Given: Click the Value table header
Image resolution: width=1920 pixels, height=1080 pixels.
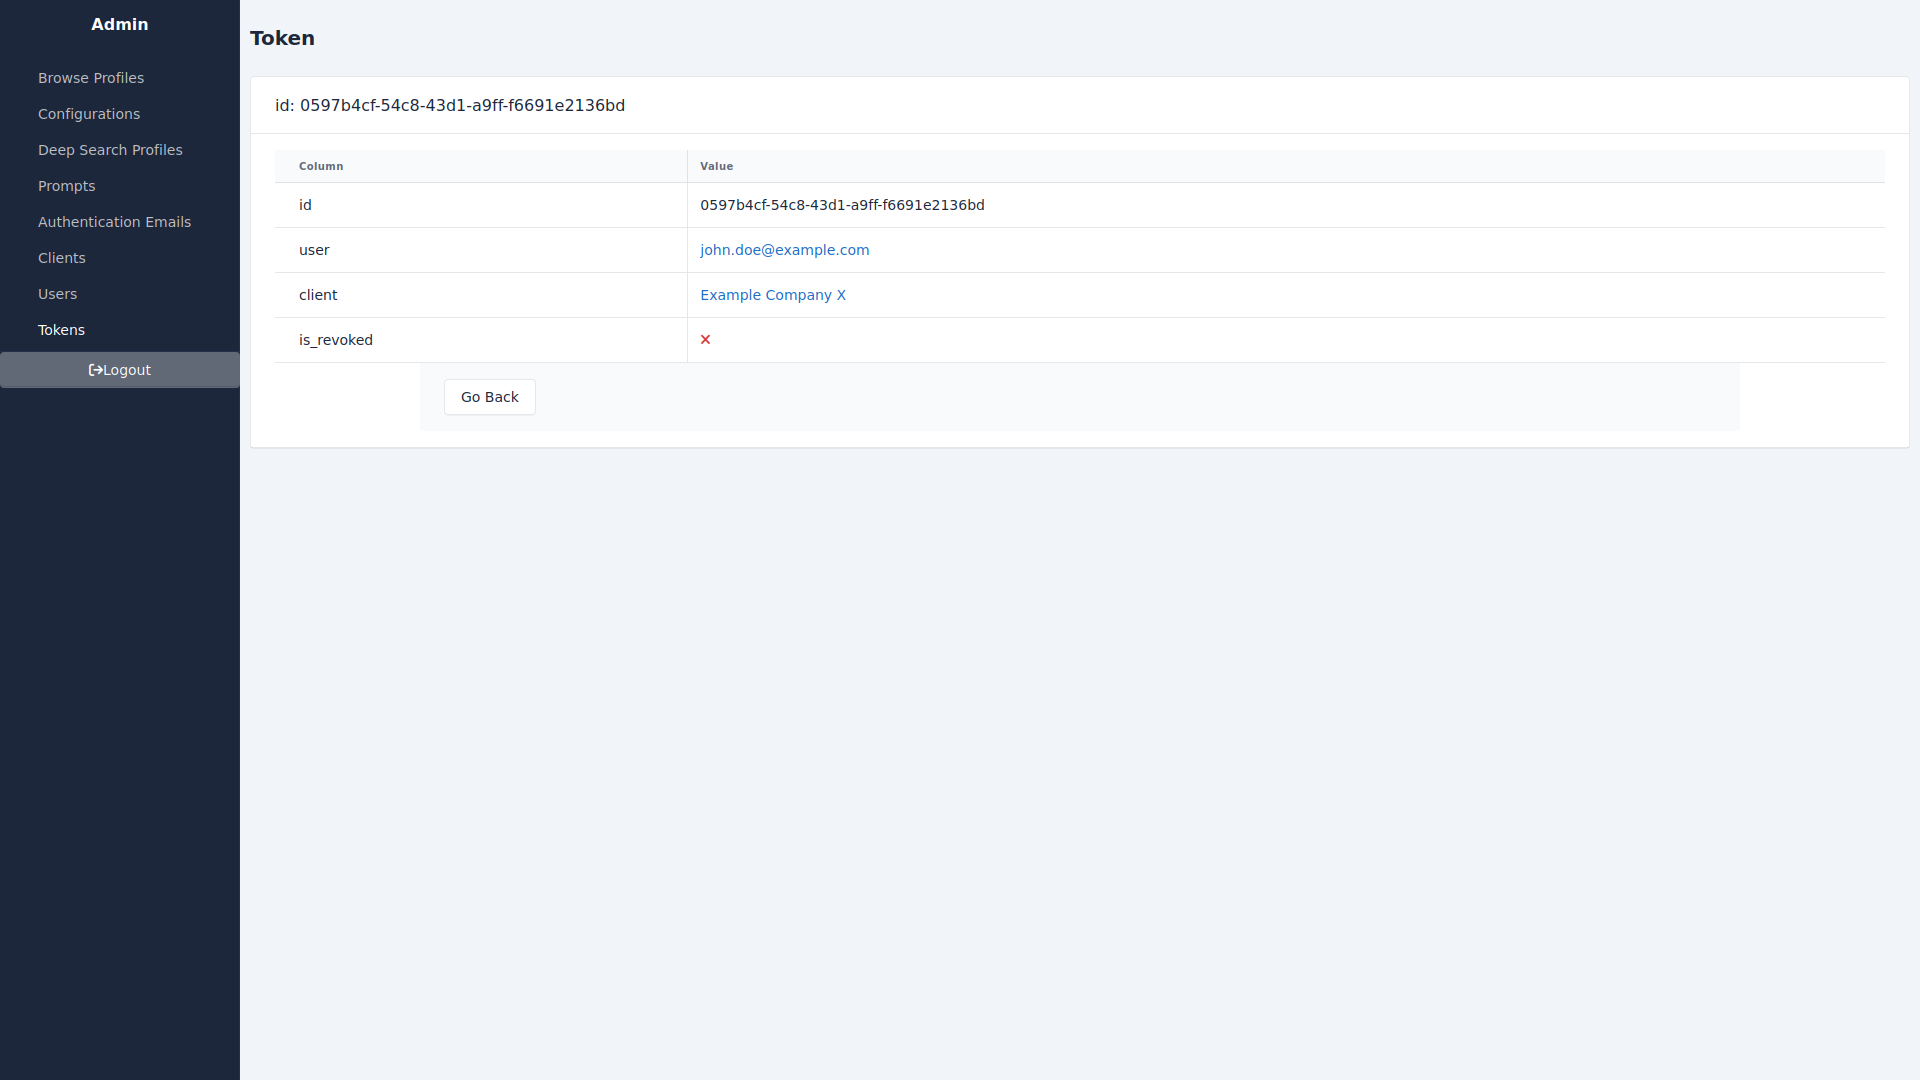Looking at the screenshot, I should coord(716,166).
